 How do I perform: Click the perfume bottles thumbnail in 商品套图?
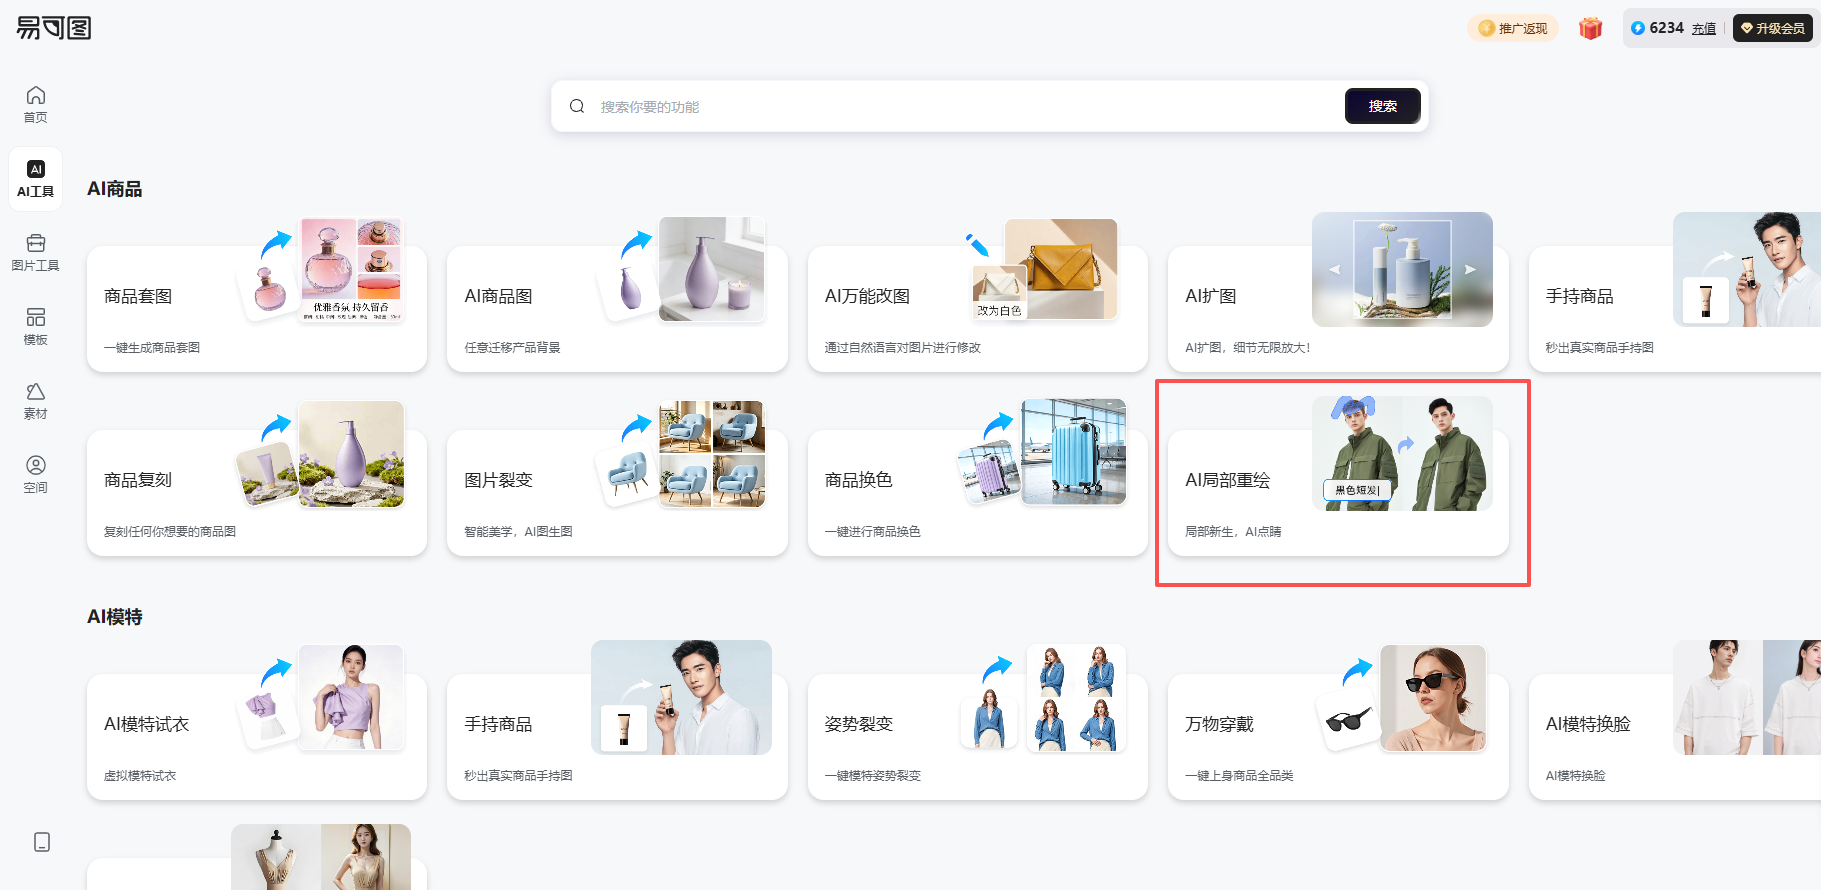[x=351, y=270]
